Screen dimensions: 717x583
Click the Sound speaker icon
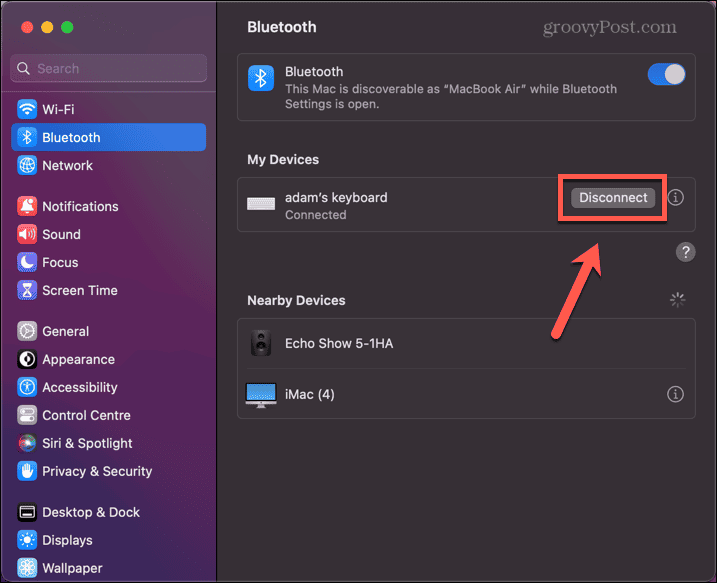[x=27, y=234]
